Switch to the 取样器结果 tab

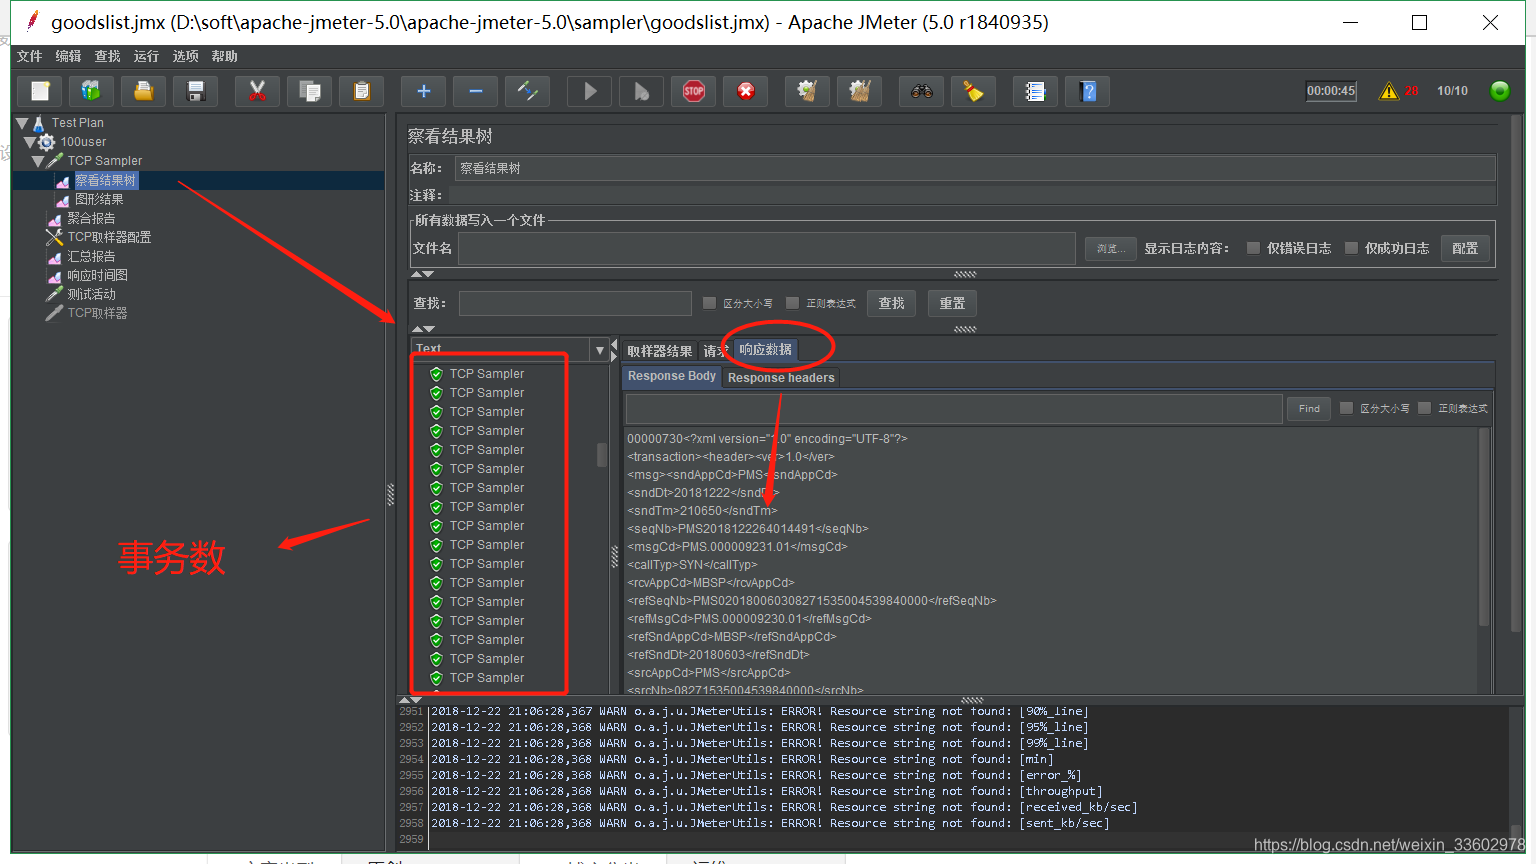pos(659,351)
